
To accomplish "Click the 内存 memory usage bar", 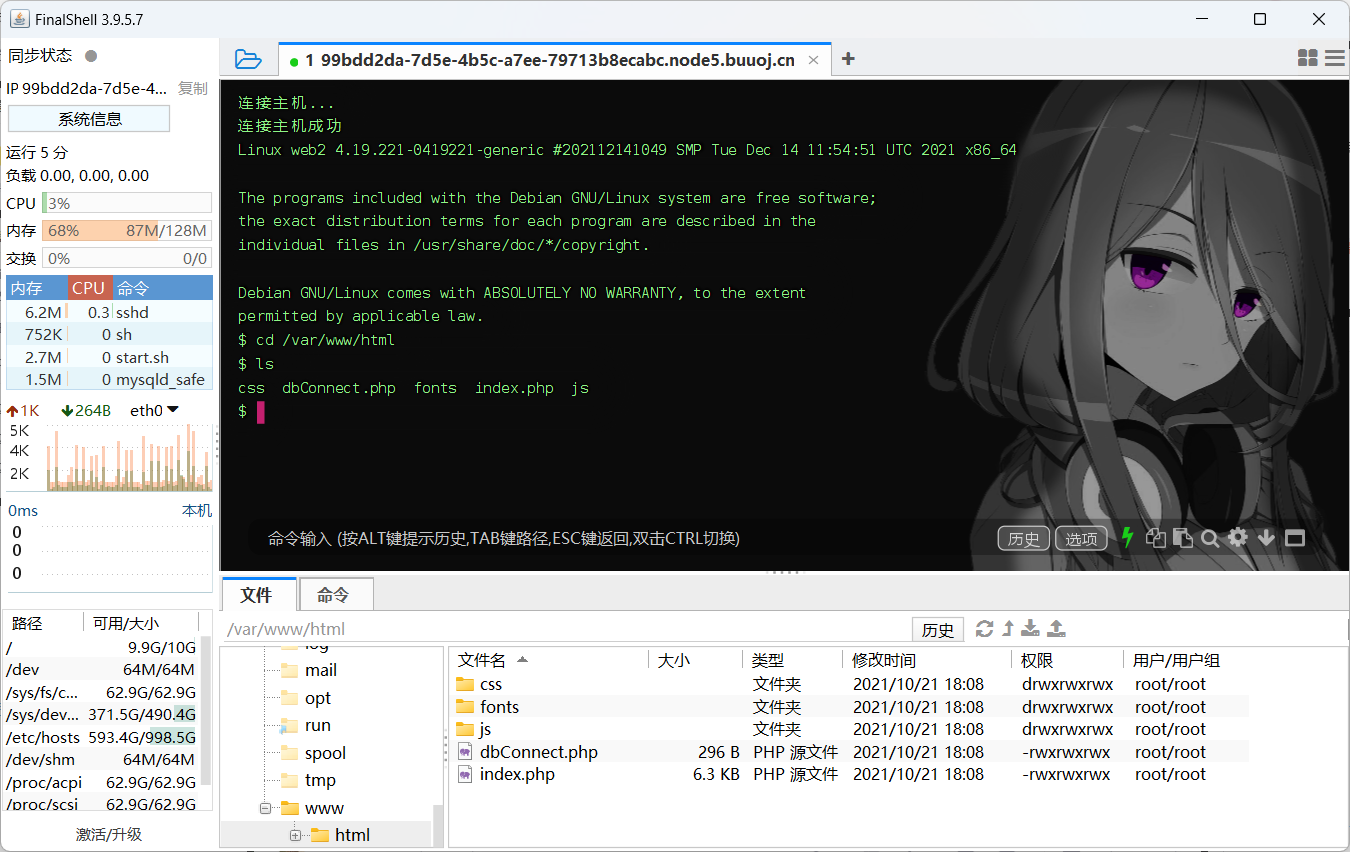I will [126, 231].
